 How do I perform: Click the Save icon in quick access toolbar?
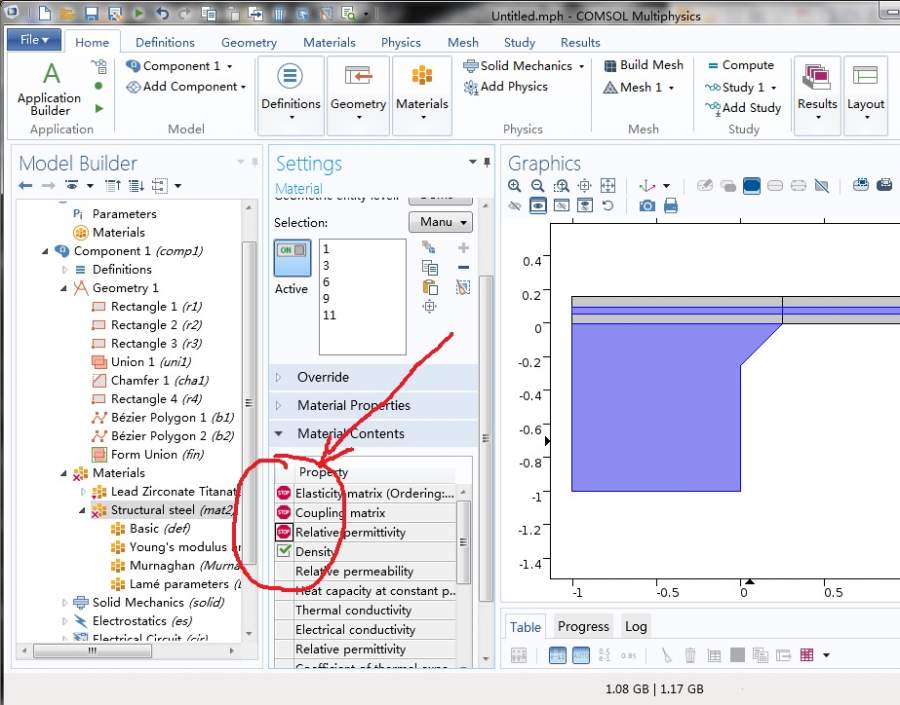(91, 13)
